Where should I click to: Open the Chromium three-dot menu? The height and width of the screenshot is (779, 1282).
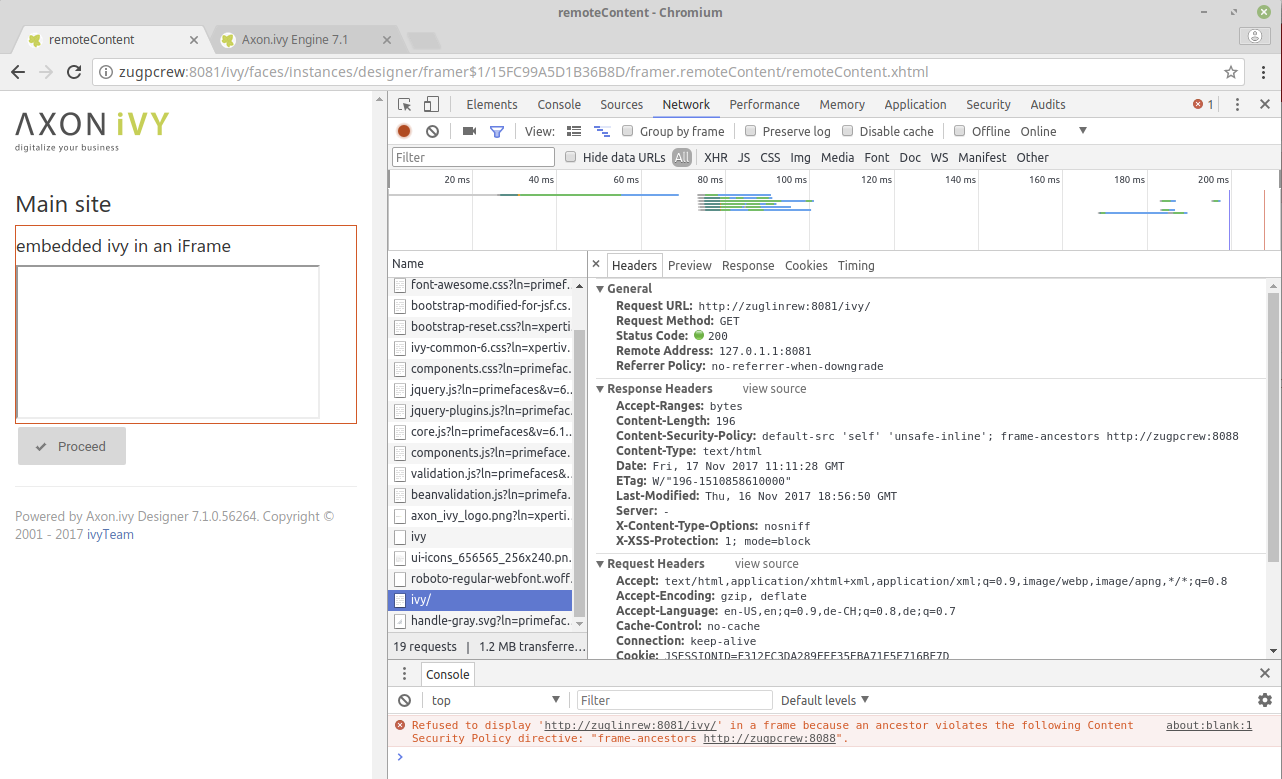pos(1264,72)
